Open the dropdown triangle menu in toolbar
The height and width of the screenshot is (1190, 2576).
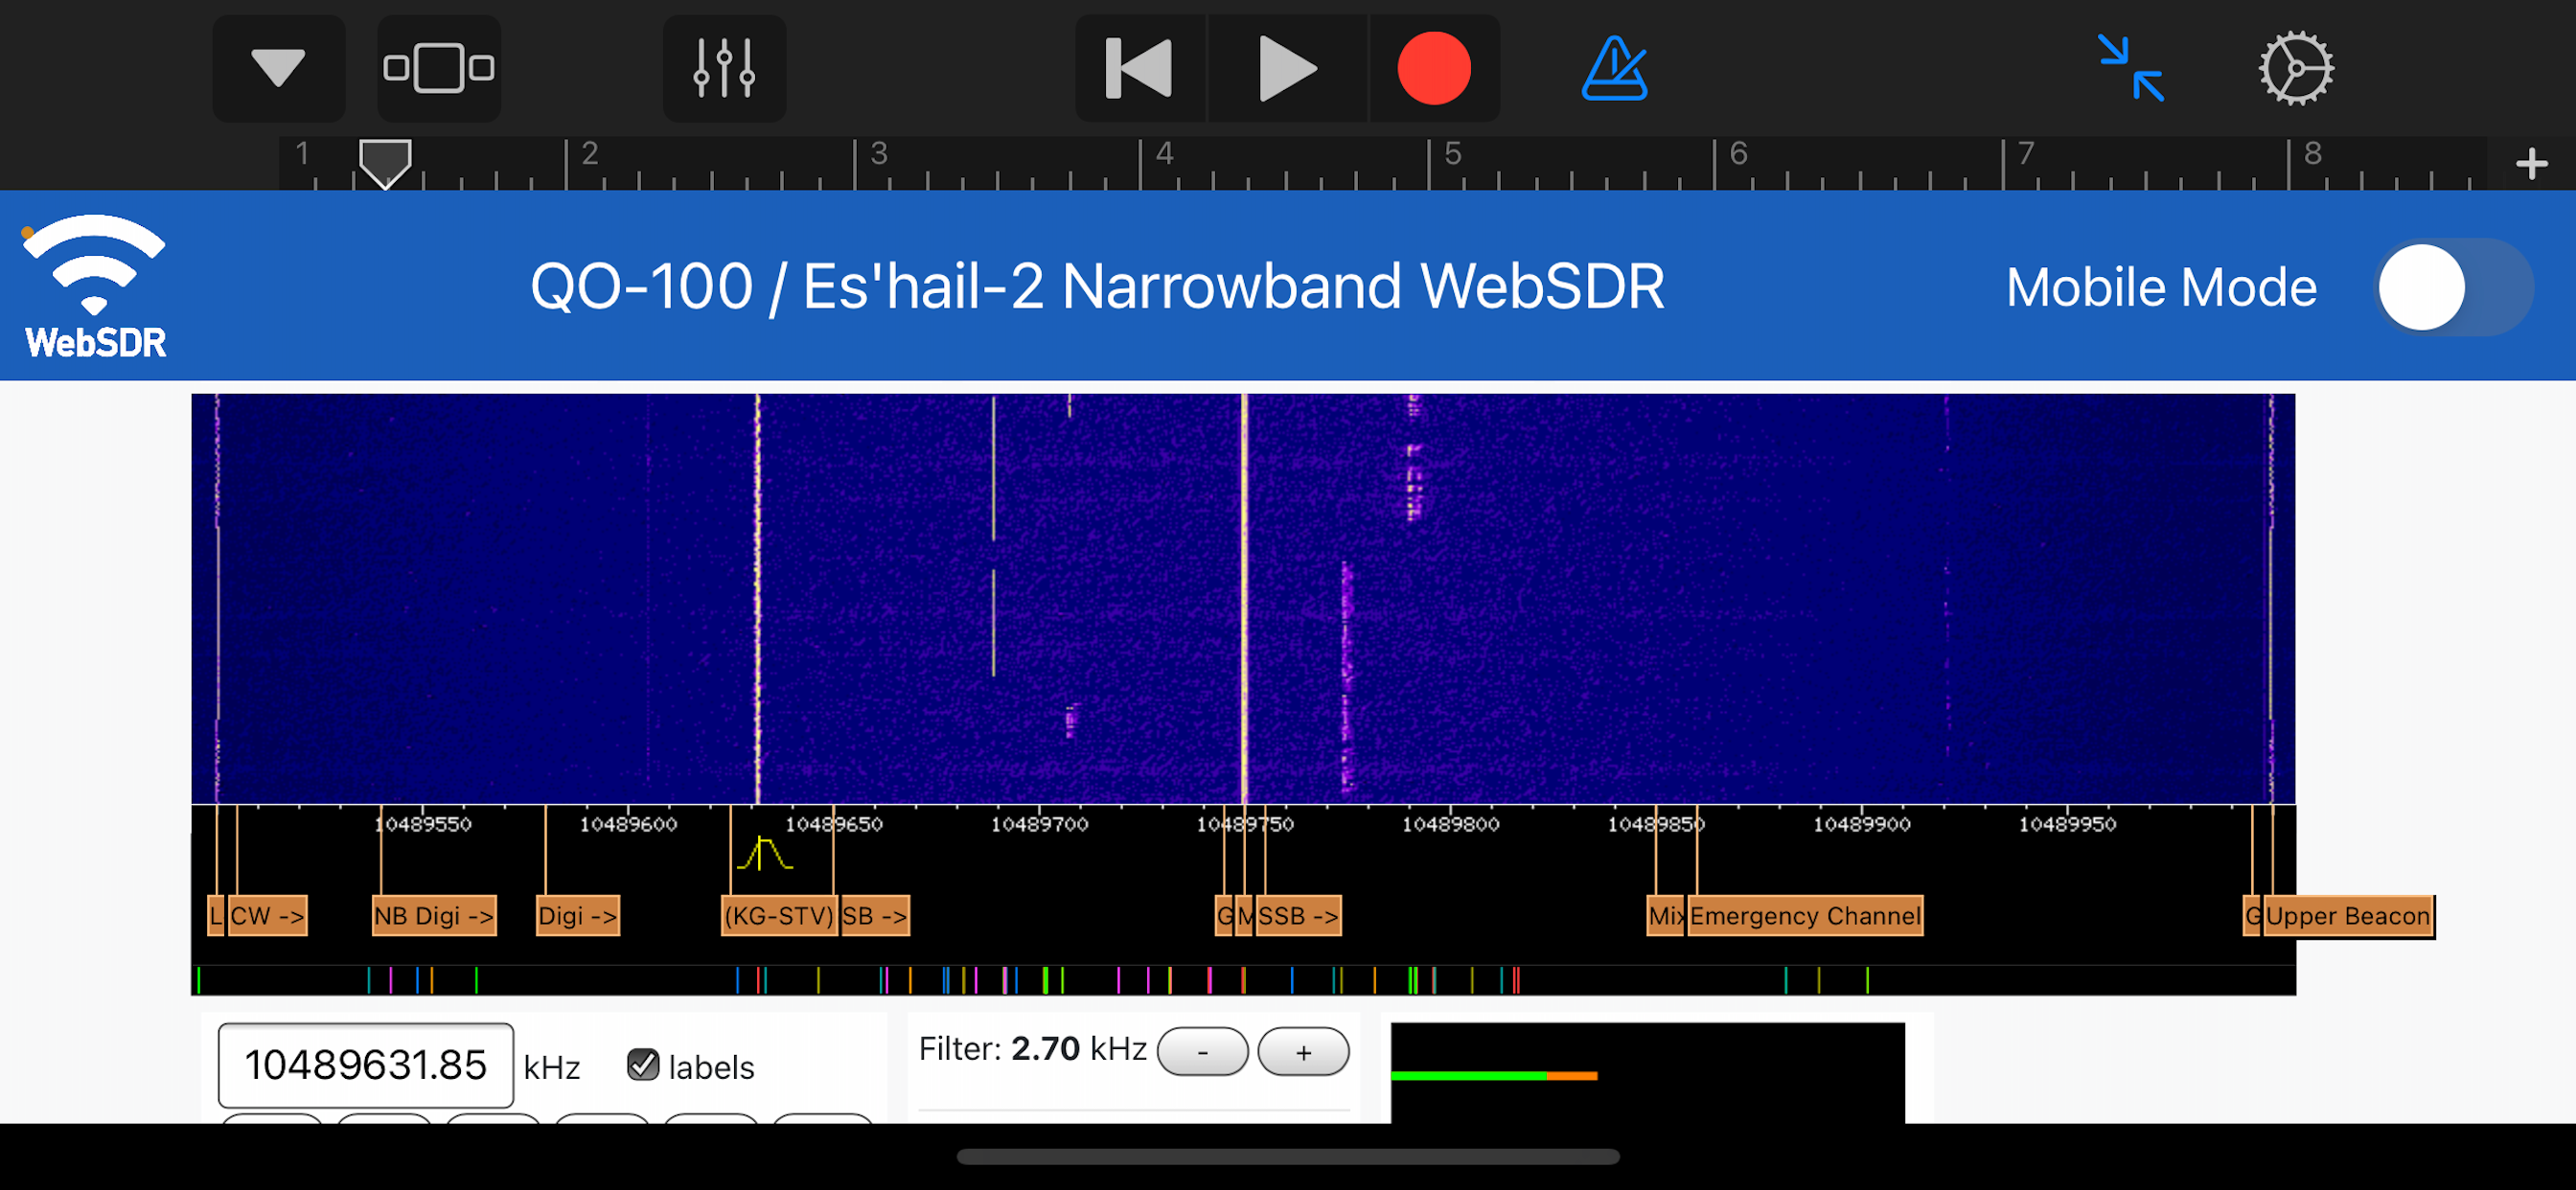tap(278, 68)
